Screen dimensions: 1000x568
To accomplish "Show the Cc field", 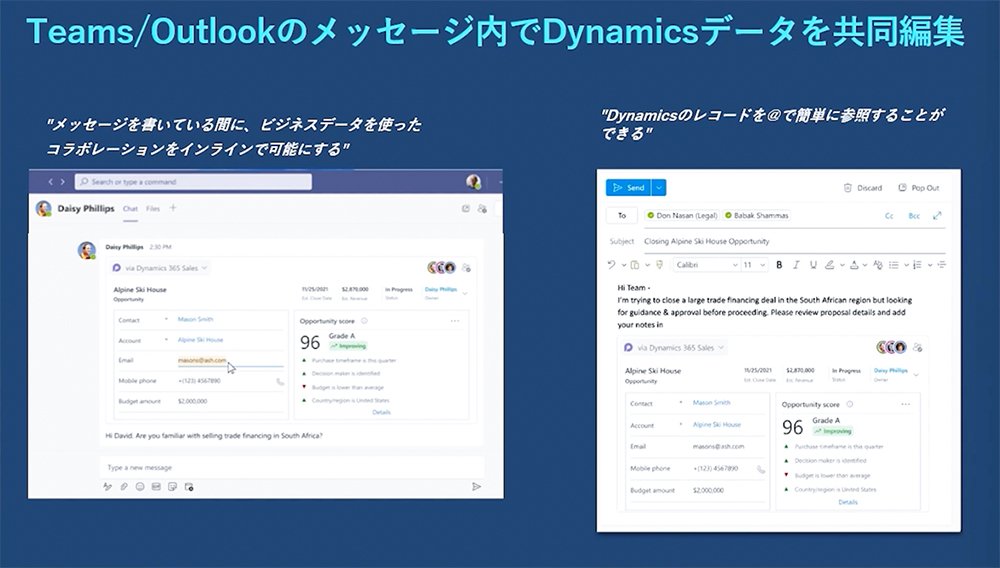I will [889, 215].
